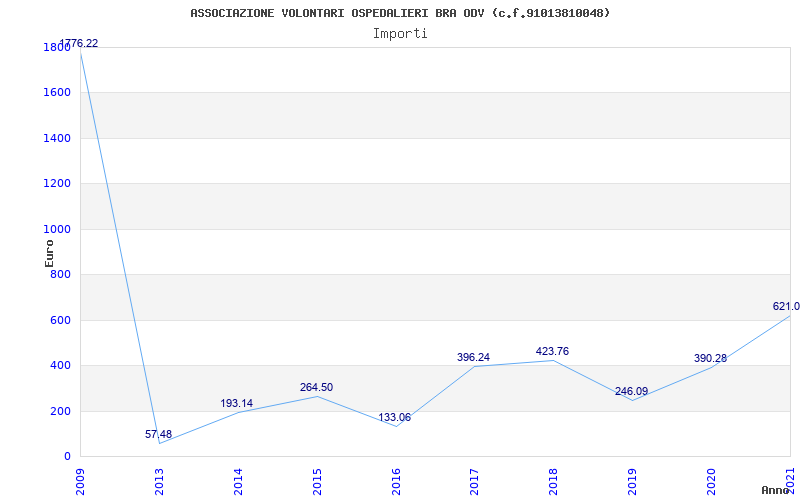Screen dimensions: 800x500
Task: Click the 264.50 value label
Action: pos(316,387)
